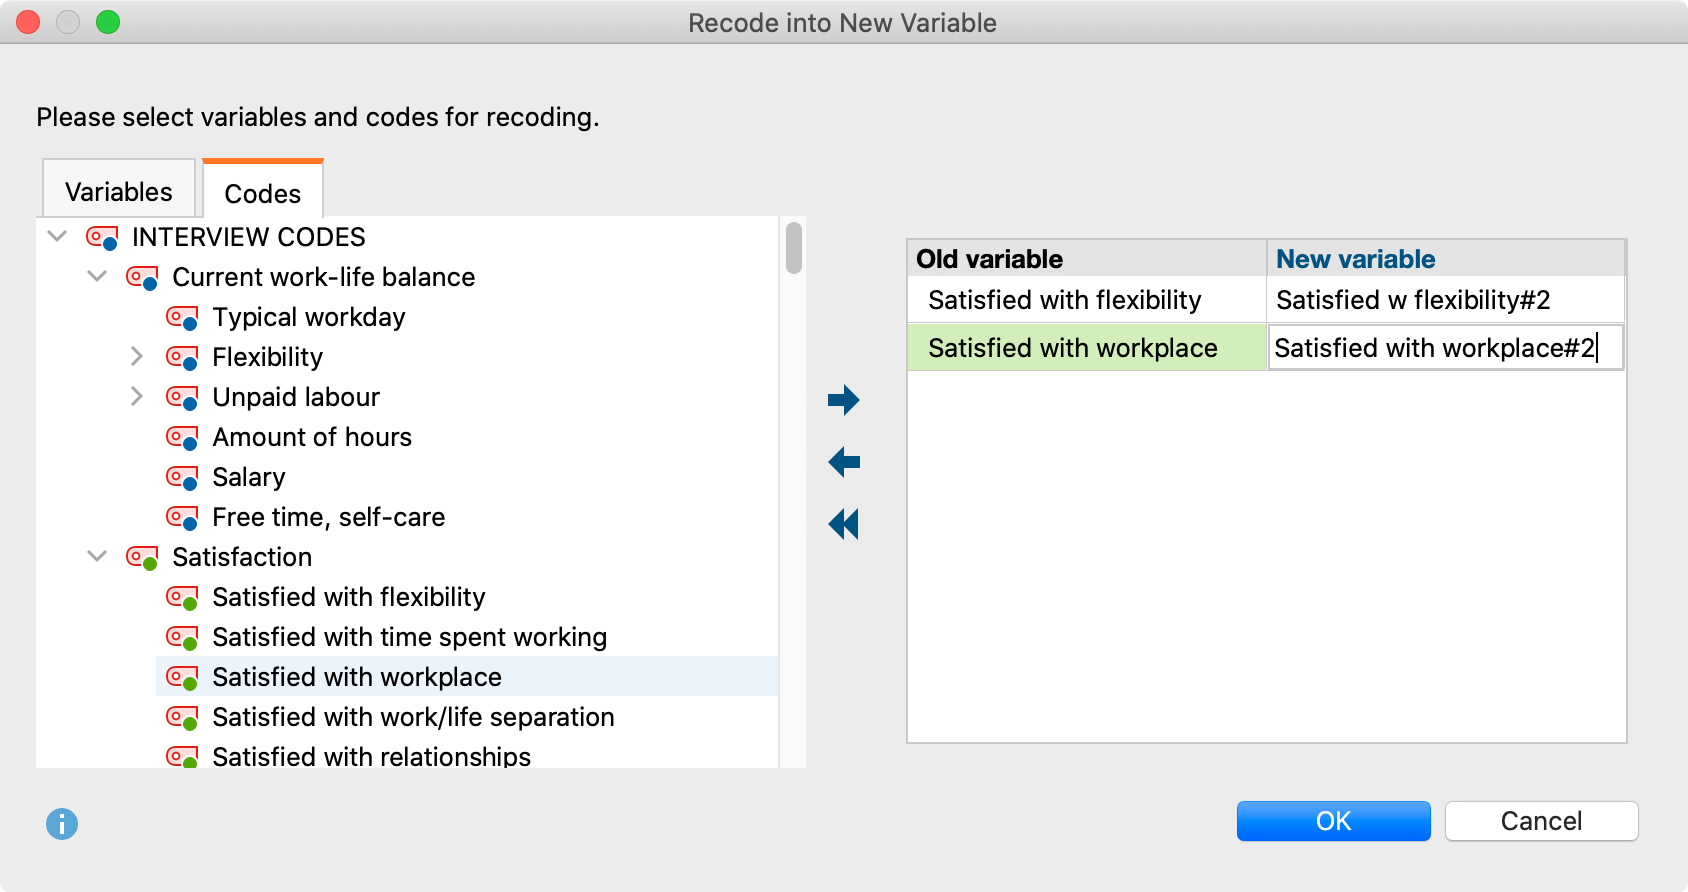Select the Codes tab
The width and height of the screenshot is (1688, 892).
262,193
